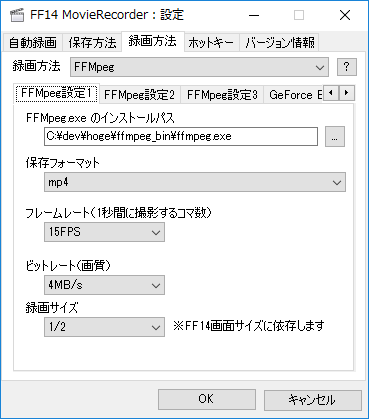
Task: Open the ホットキー tab
Action: pyautogui.click(x=211, y=43)
